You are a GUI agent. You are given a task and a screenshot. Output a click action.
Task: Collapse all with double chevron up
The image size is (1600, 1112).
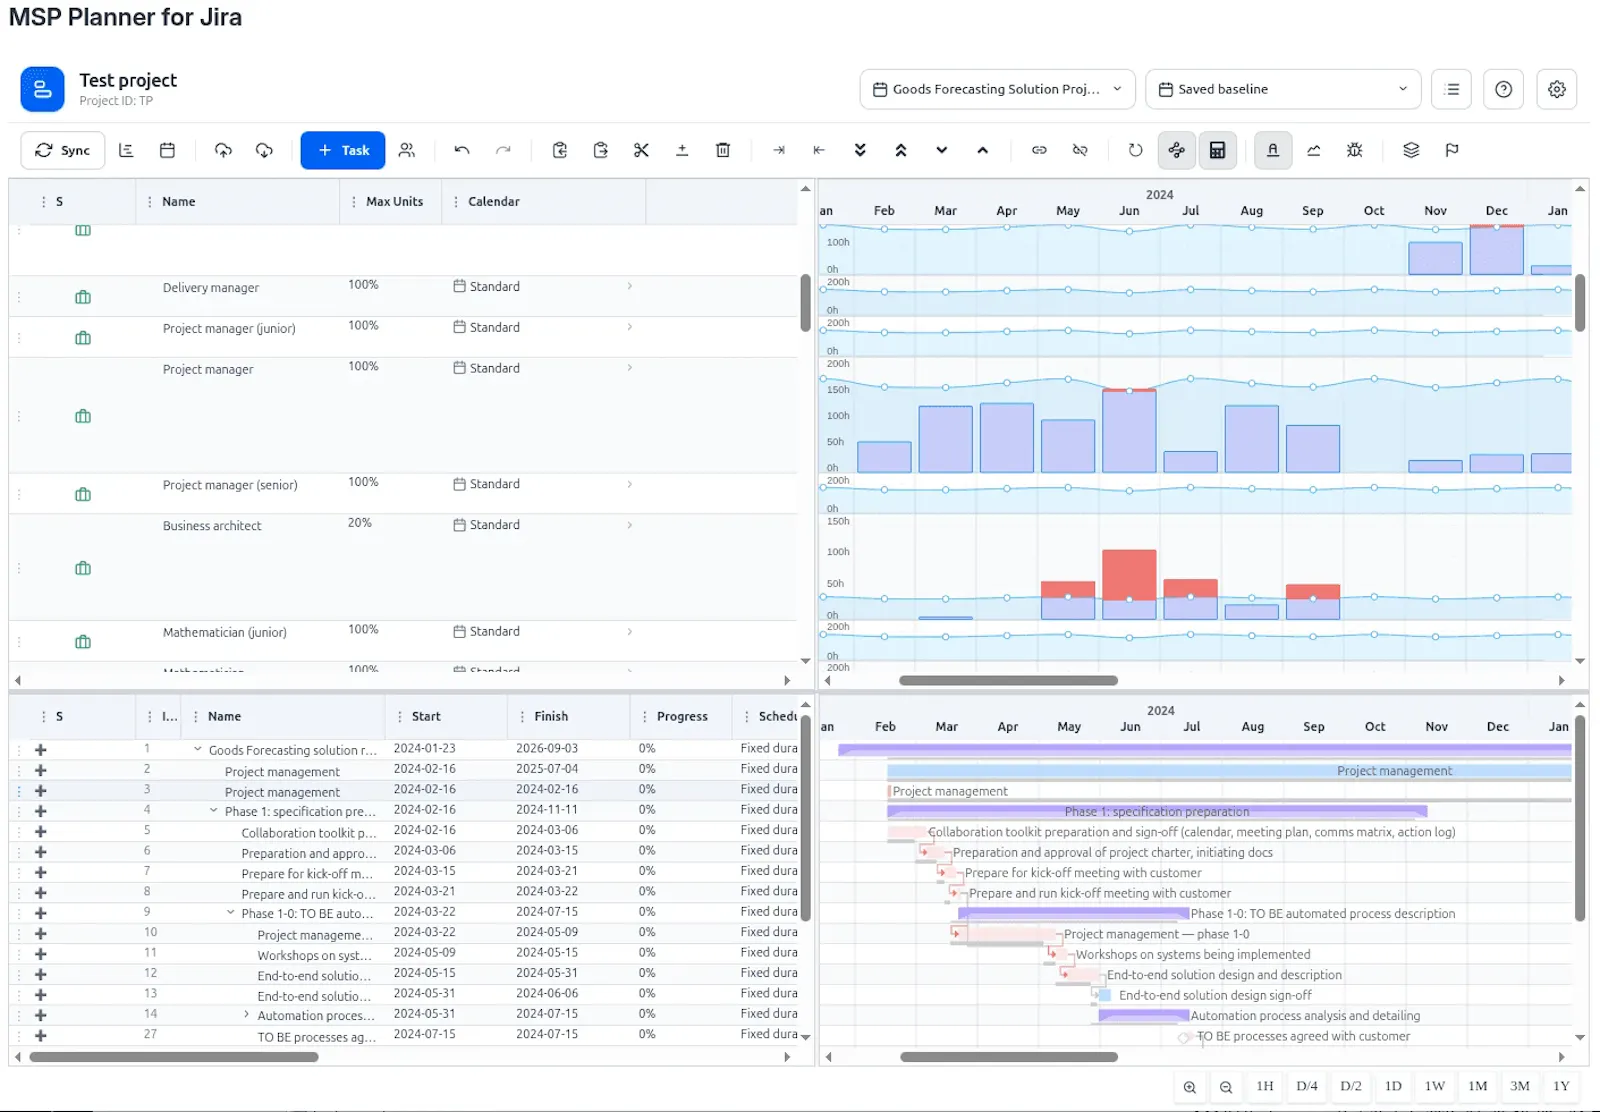[901, 150]
